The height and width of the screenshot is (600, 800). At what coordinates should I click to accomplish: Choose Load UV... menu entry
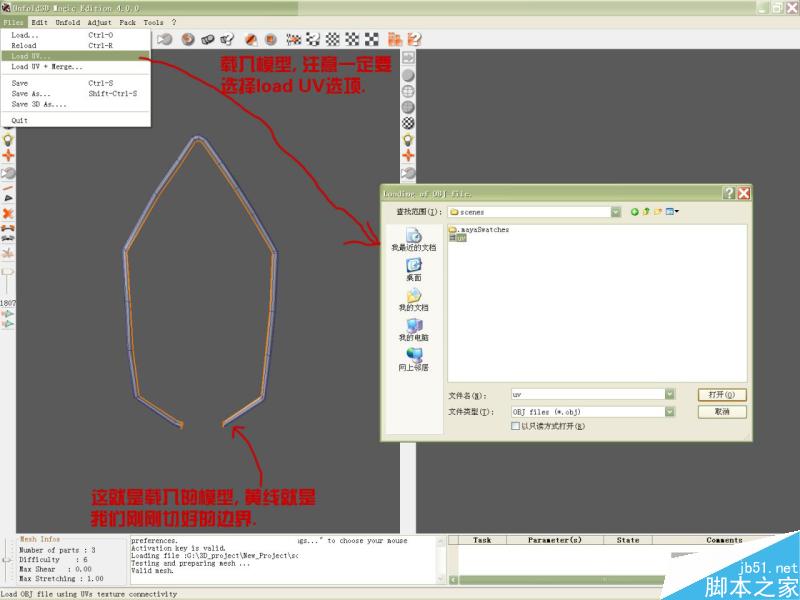click(75, 56)
